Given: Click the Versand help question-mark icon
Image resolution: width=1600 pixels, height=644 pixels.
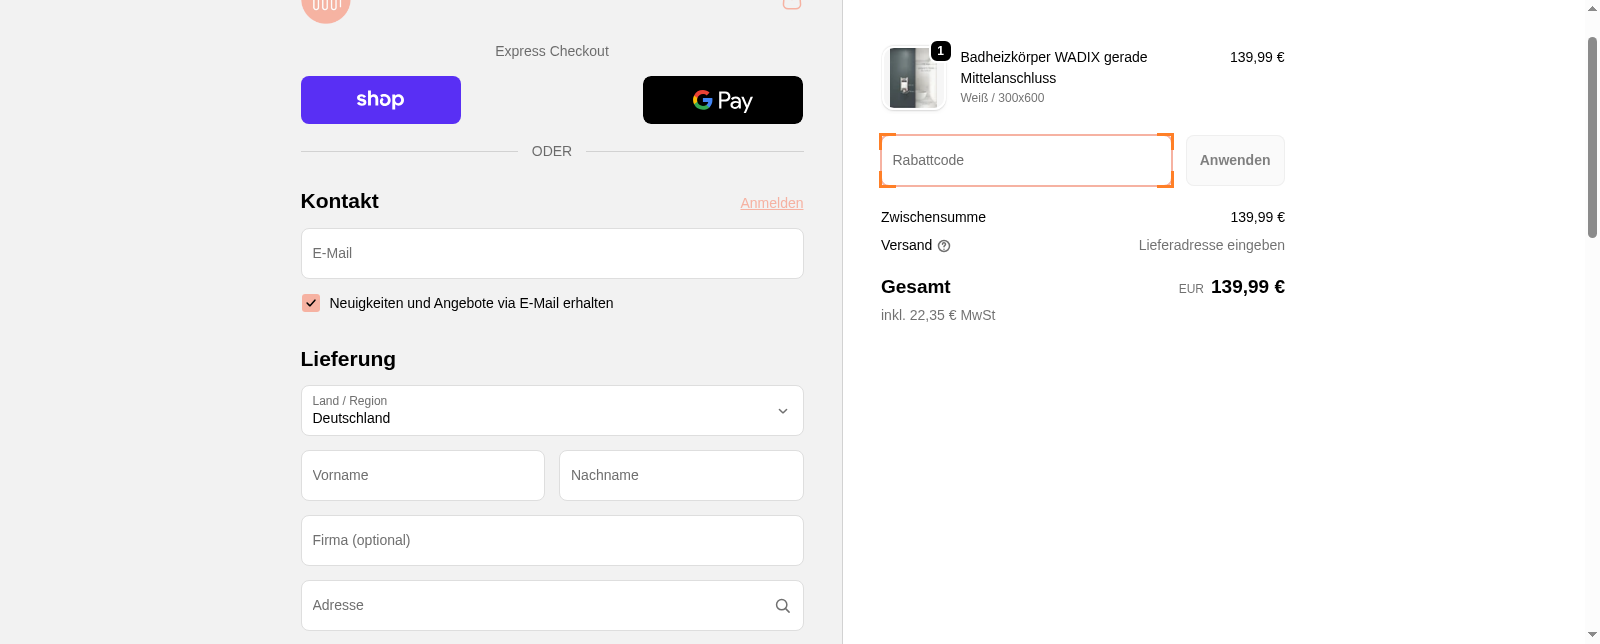Looking at the screenshot, I should click(944, 246).
